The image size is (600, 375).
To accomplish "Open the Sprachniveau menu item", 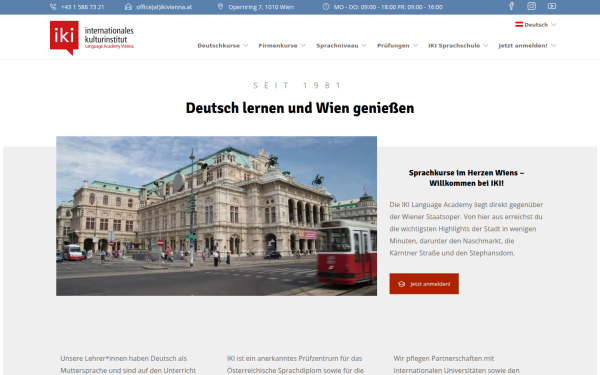I will pos(337,46).
